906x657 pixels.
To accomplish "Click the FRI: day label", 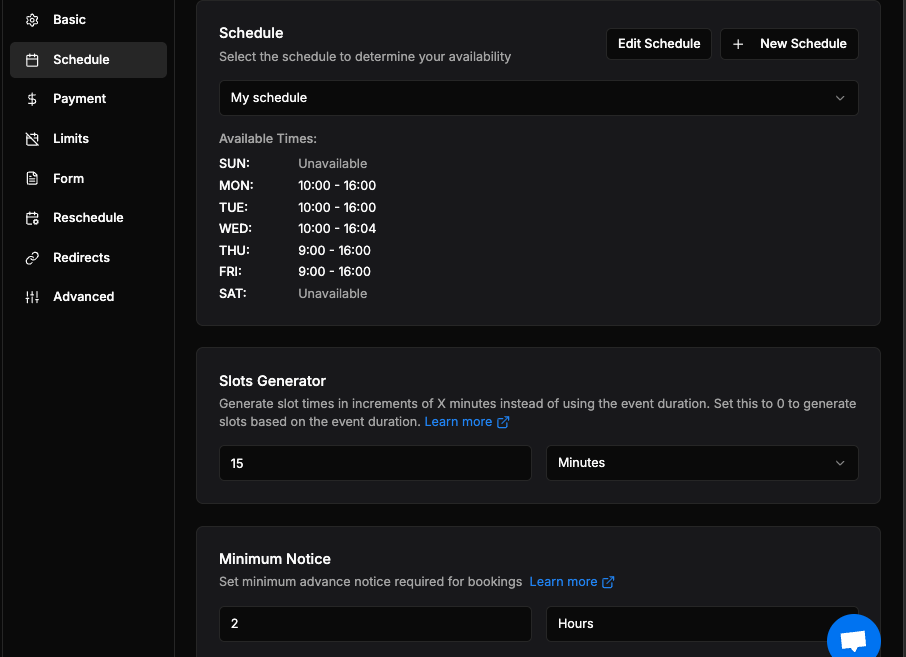I will click(230, 272).
